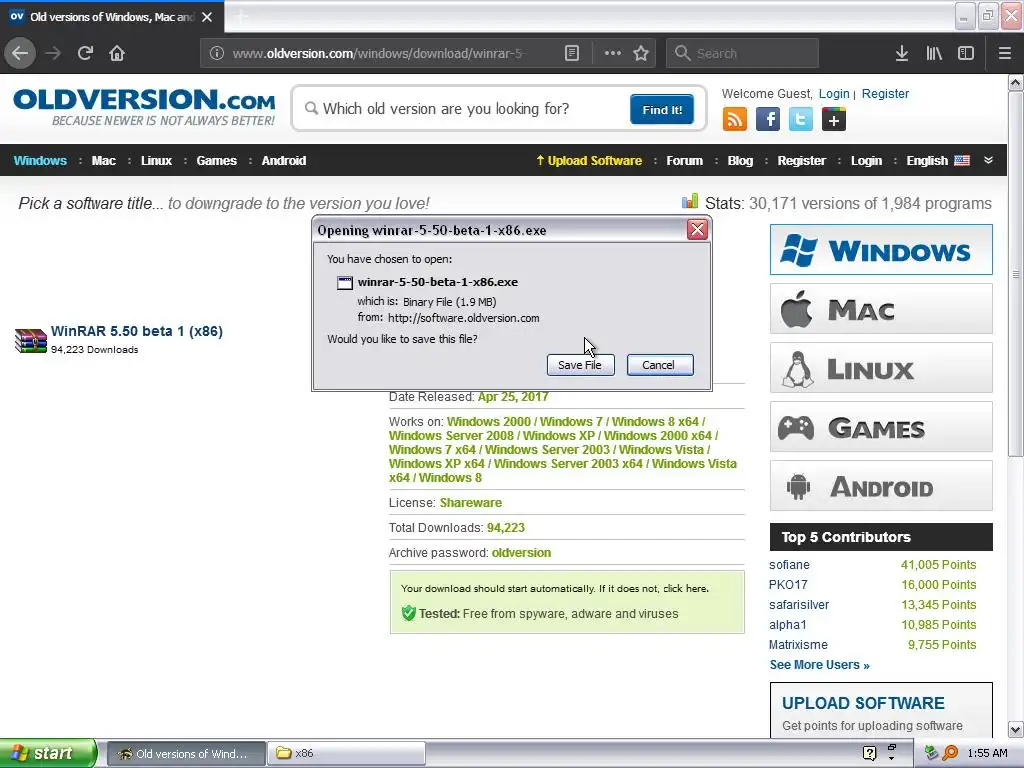Show sidebars using the sidebar icon

tap(966, 53)
